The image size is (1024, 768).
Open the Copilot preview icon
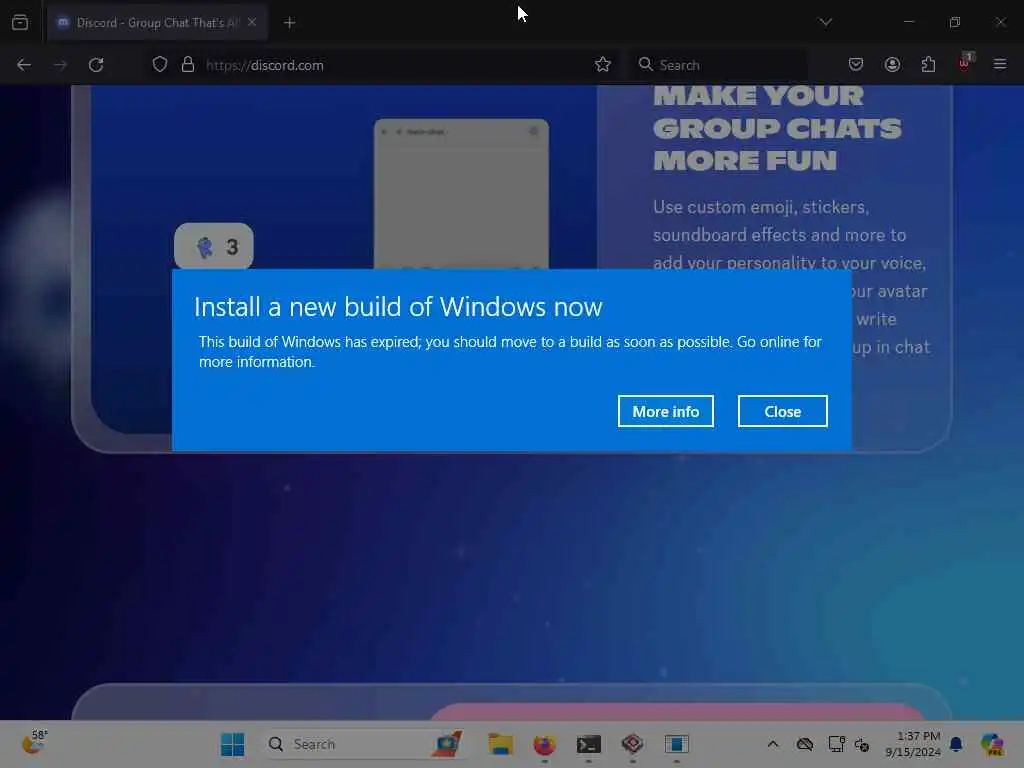coord(992,744)
